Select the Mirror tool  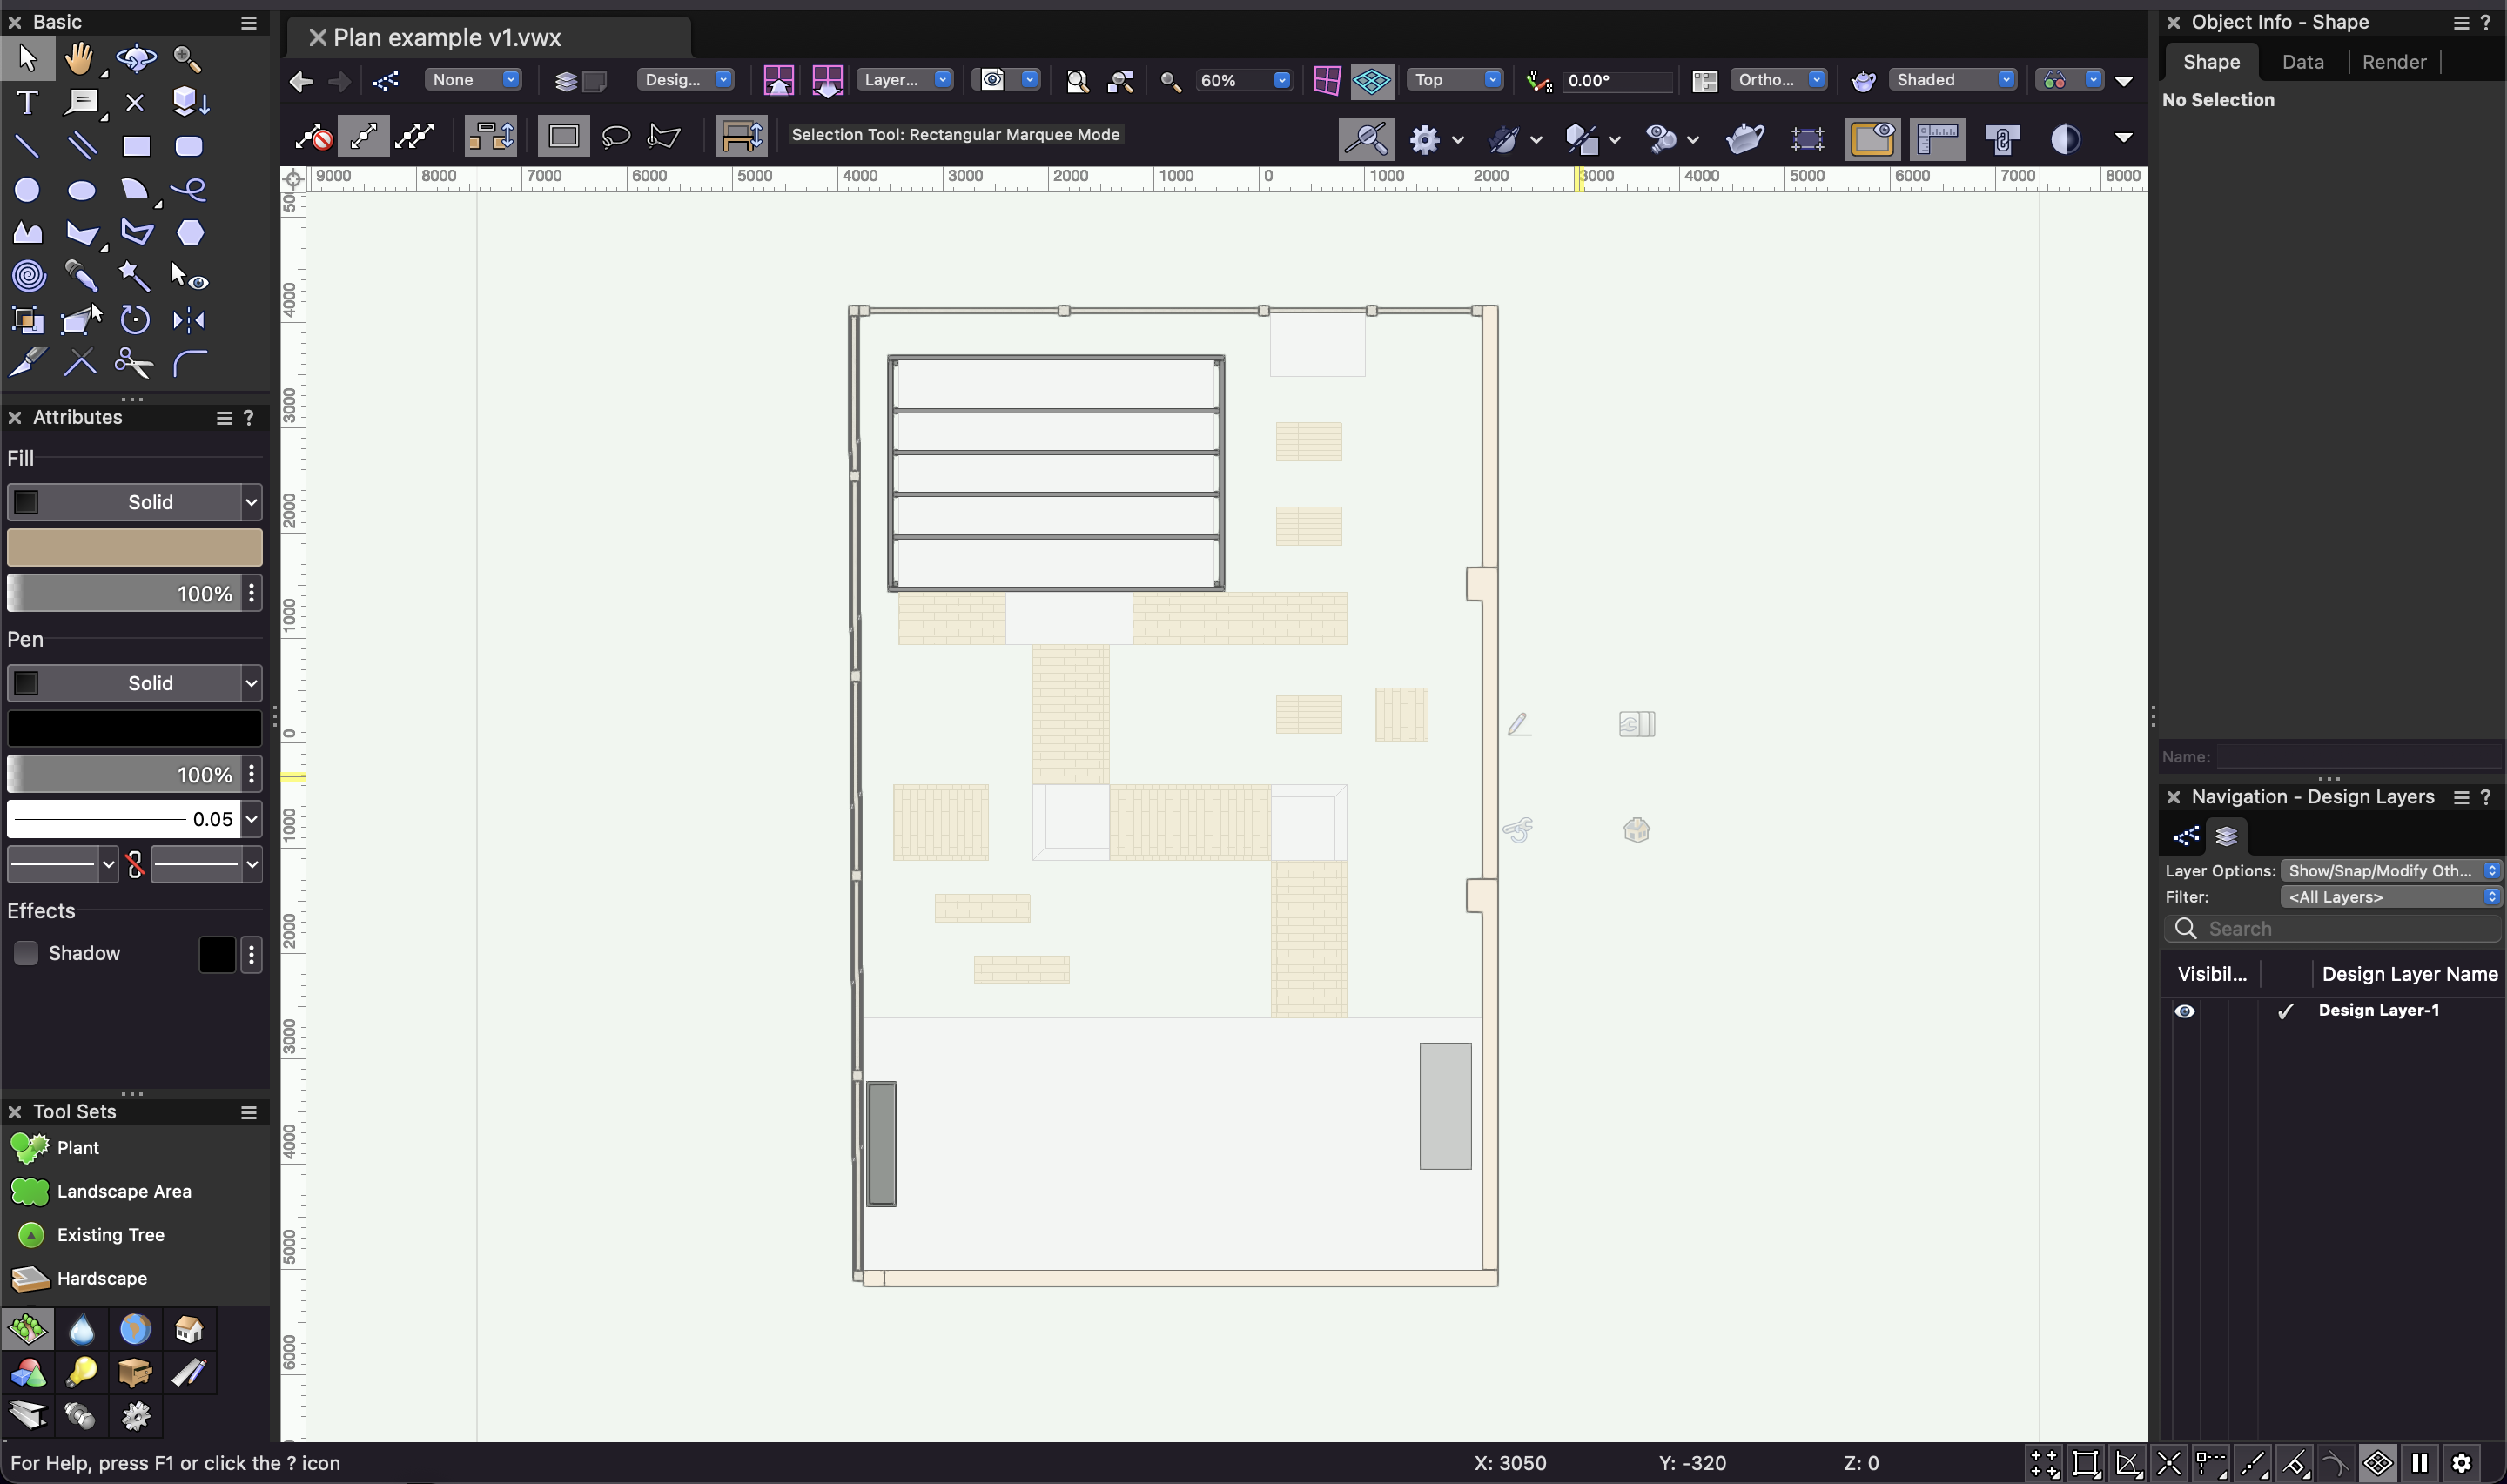coord(189,320)
